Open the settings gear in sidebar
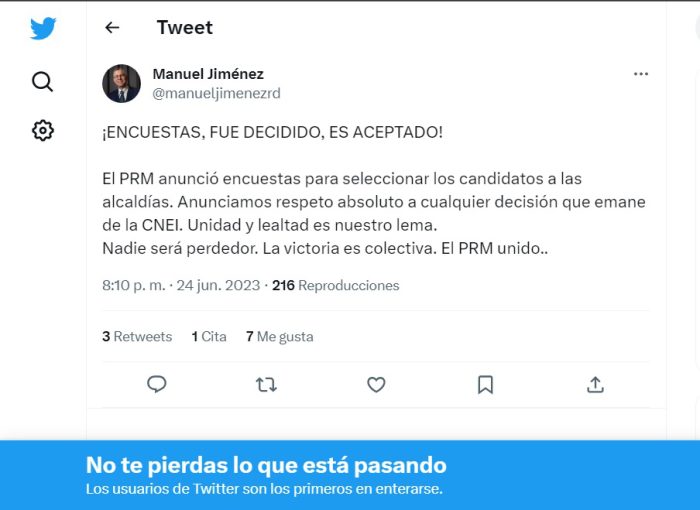Screen dimensions: 700x510 coord(43,130)
